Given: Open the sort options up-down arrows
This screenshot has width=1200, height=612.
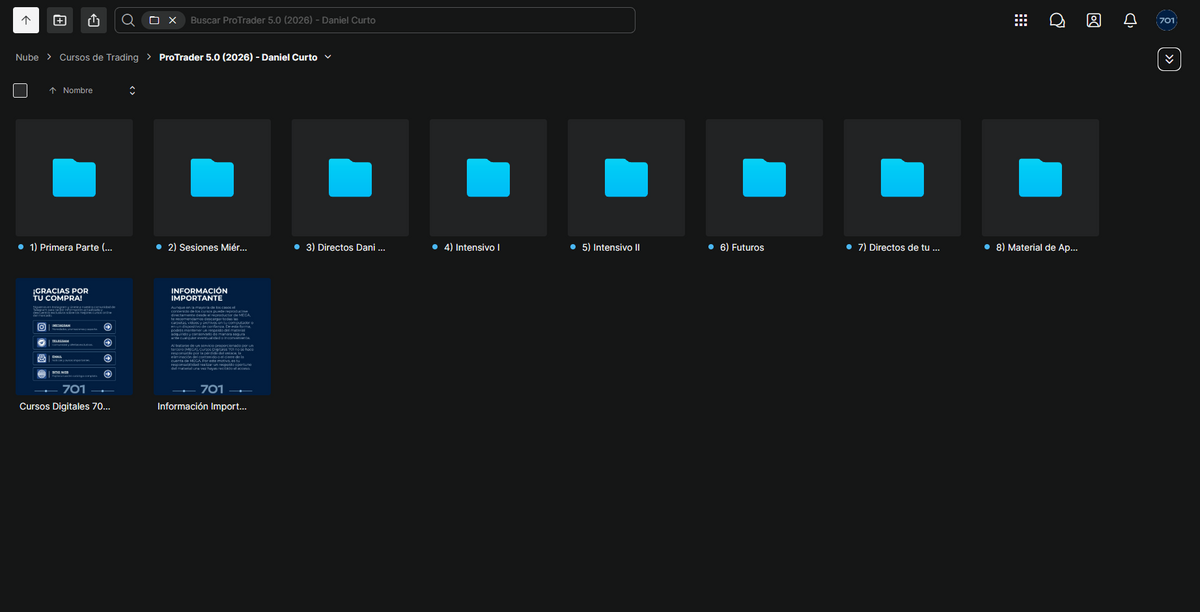Looking at the screenshot, I should click(x=132, y=90).
